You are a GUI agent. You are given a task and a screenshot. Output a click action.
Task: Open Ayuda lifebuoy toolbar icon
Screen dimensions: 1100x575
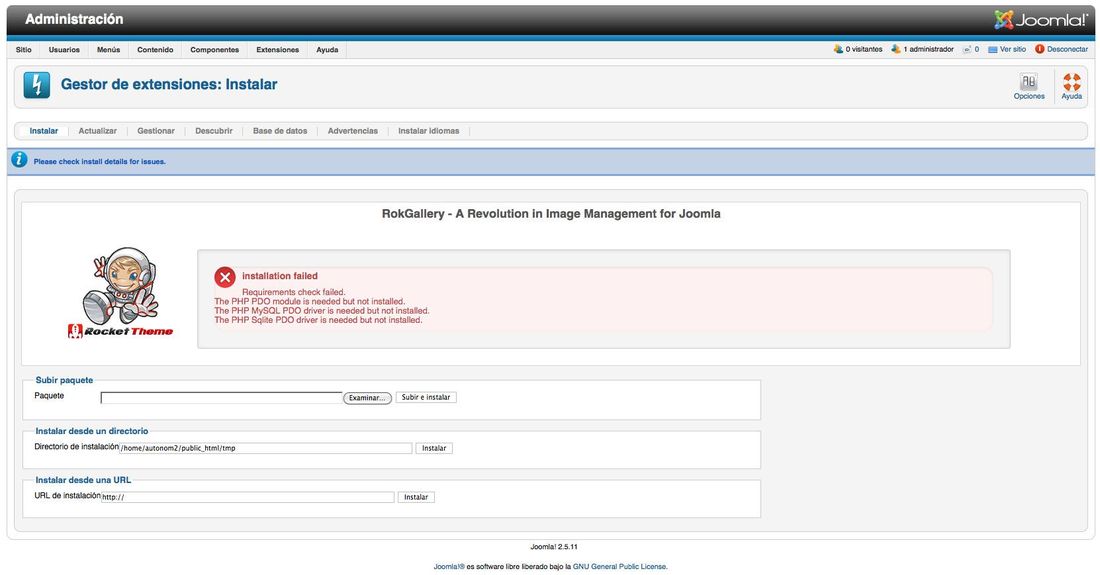click(1071, 86)
